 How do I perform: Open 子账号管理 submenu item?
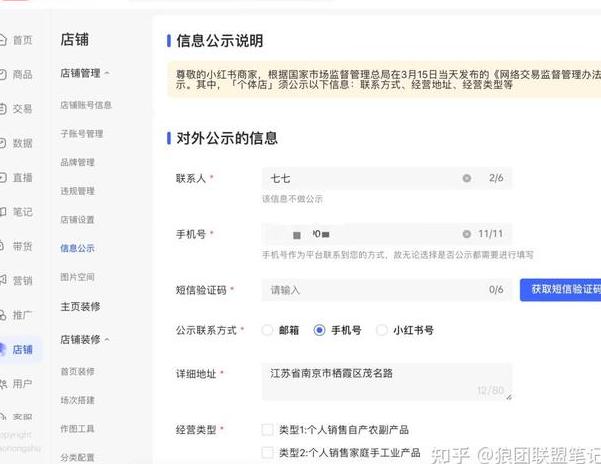pyautogui.click(x=82, y=134)
